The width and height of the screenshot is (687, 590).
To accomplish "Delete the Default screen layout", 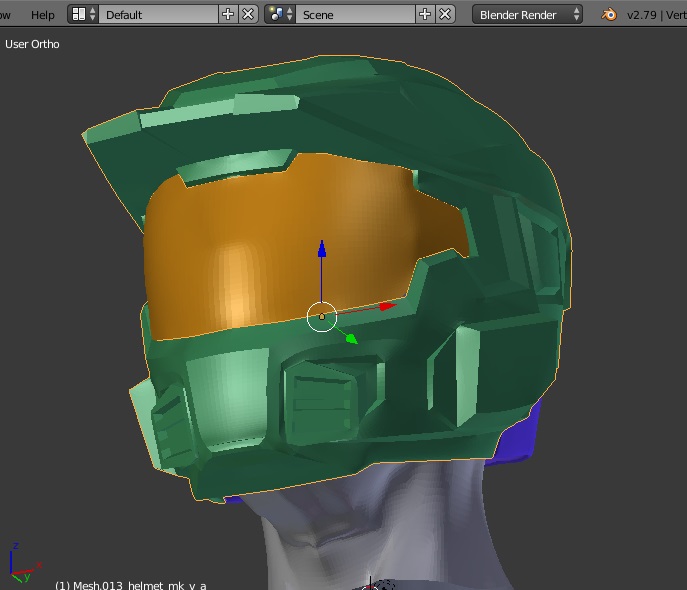I will pos(248,14).
